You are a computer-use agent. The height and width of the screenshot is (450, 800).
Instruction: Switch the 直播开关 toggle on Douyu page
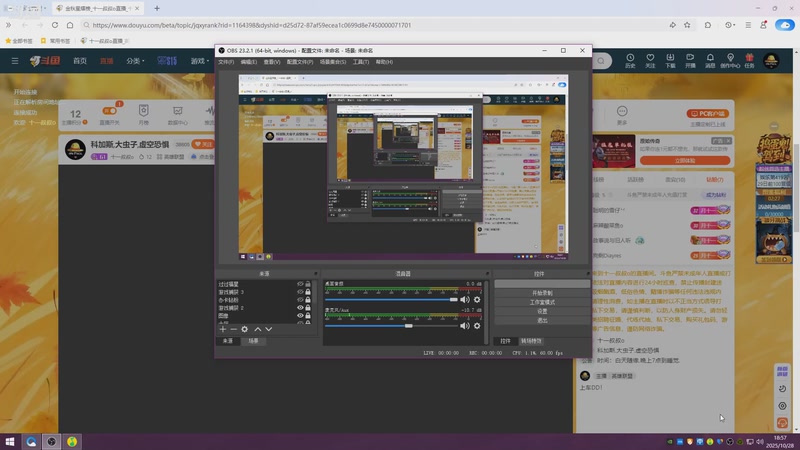pyautogui.click(x=109, y=111)
